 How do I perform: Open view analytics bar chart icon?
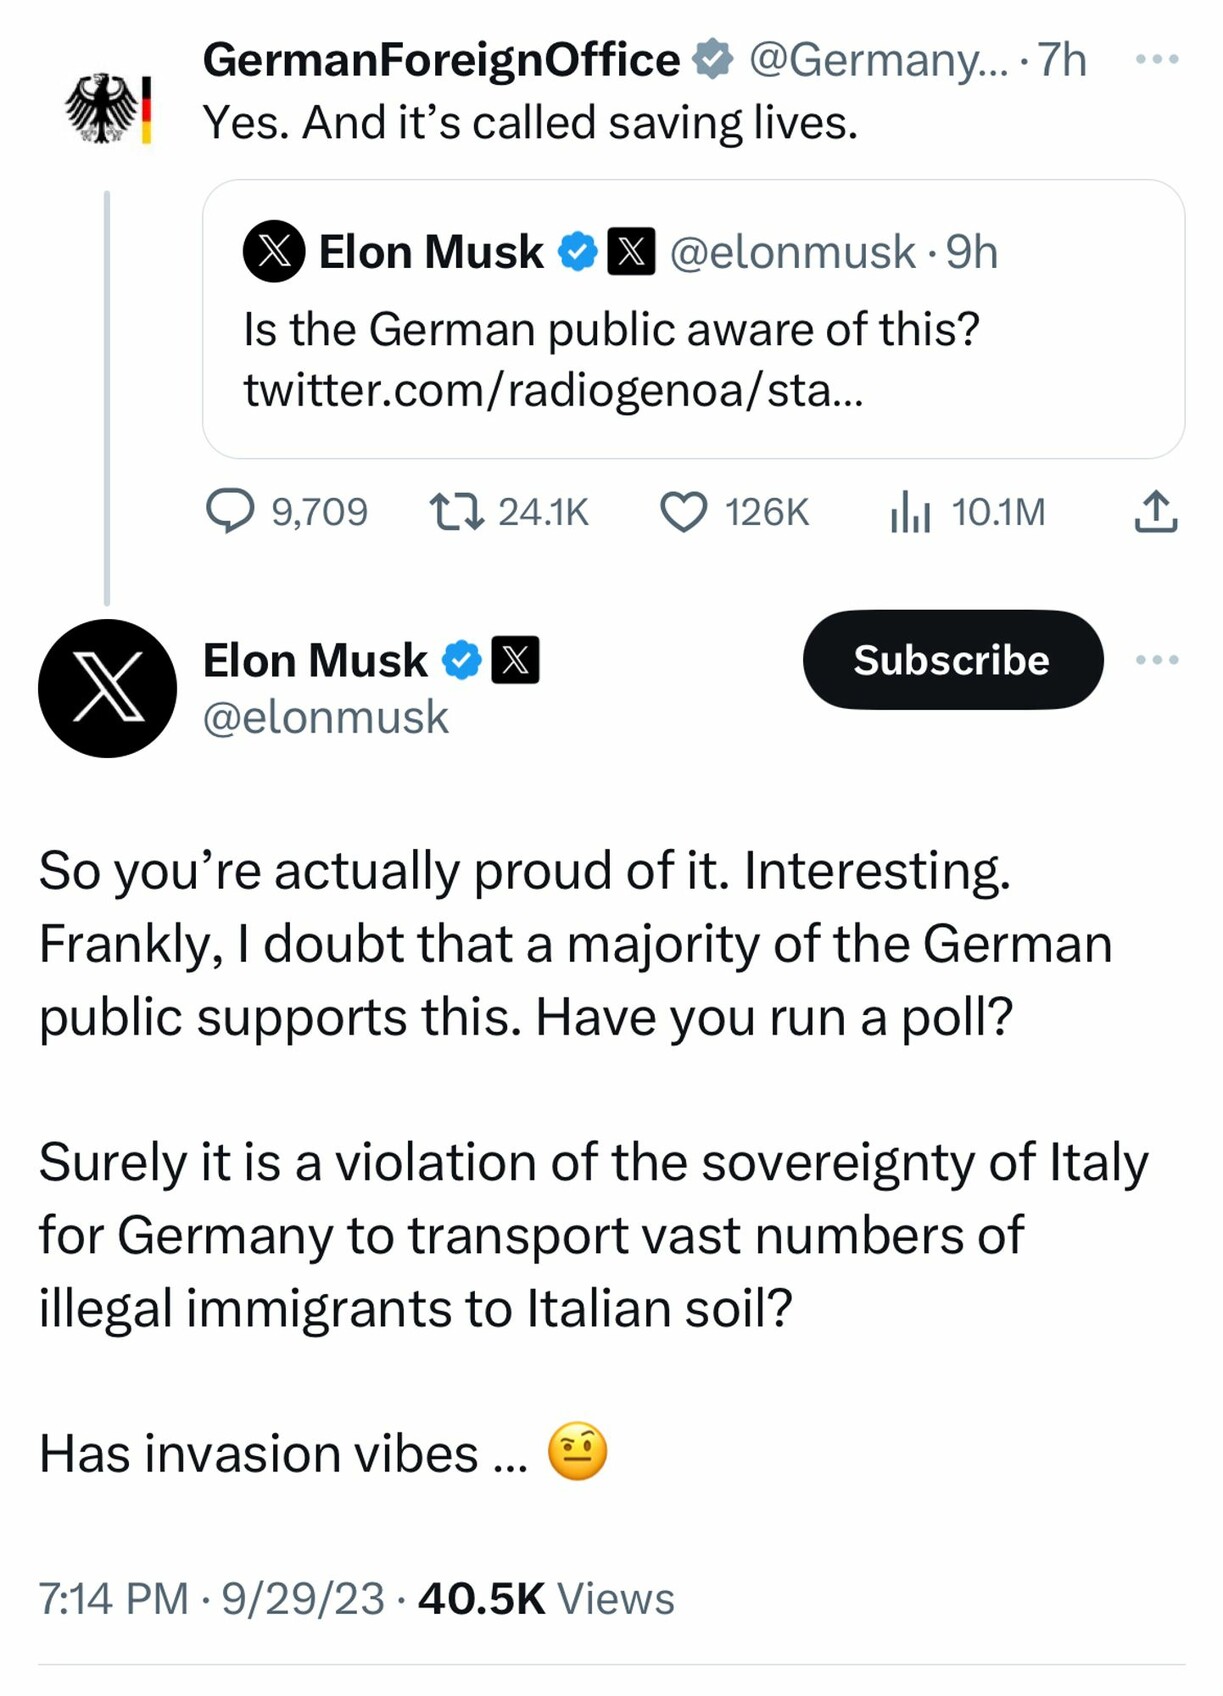pos(910,512)
